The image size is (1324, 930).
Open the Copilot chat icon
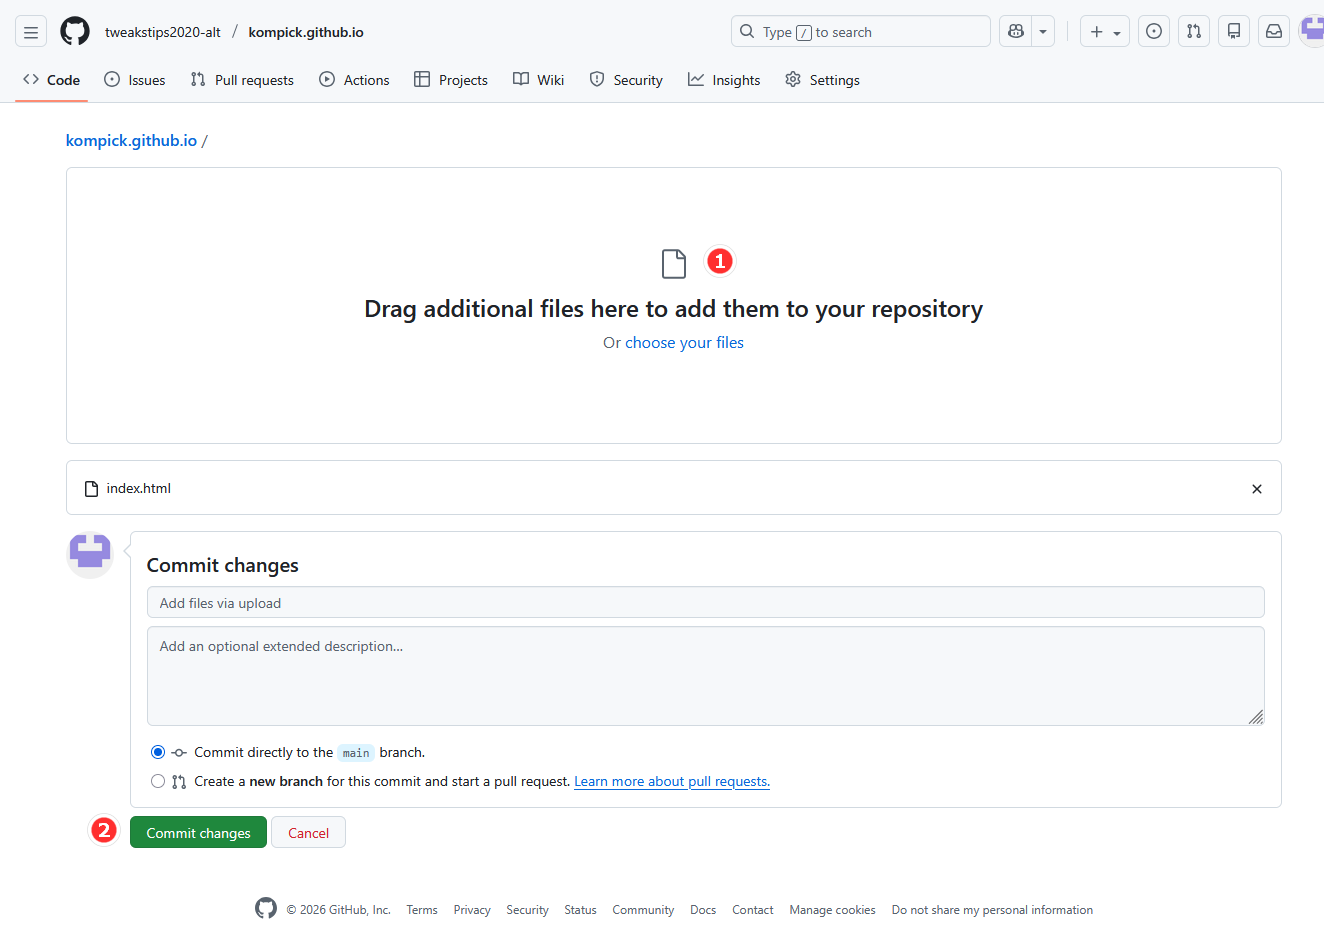[x=1014, y=31]
